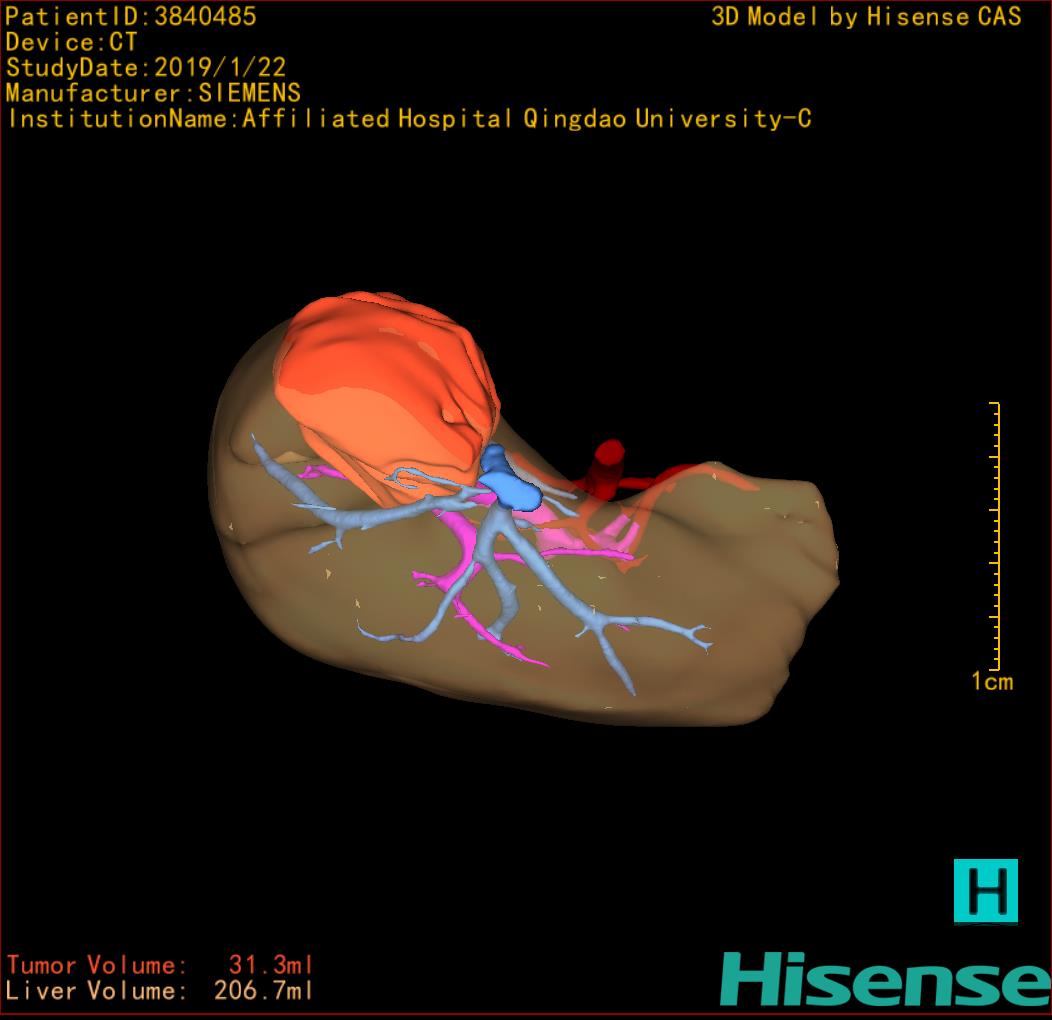1052x1020 pixels.
Task: Click the Hisense brand logo text
Action: tap(885, 978)
